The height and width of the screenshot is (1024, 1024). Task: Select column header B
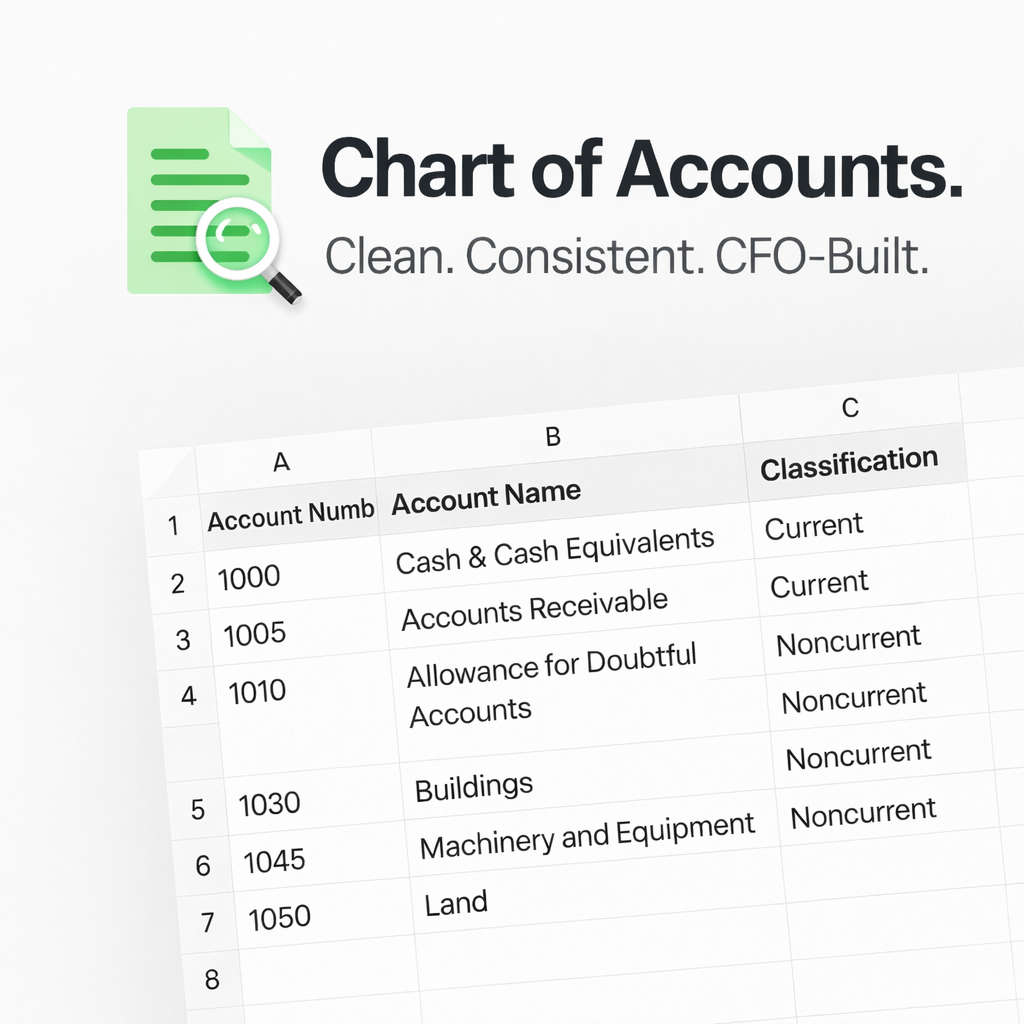[x=553, y=436]
